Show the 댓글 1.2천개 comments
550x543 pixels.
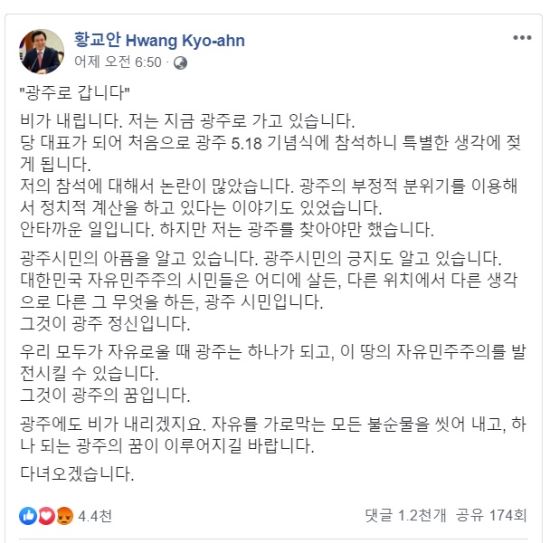[x=405, y=515]
